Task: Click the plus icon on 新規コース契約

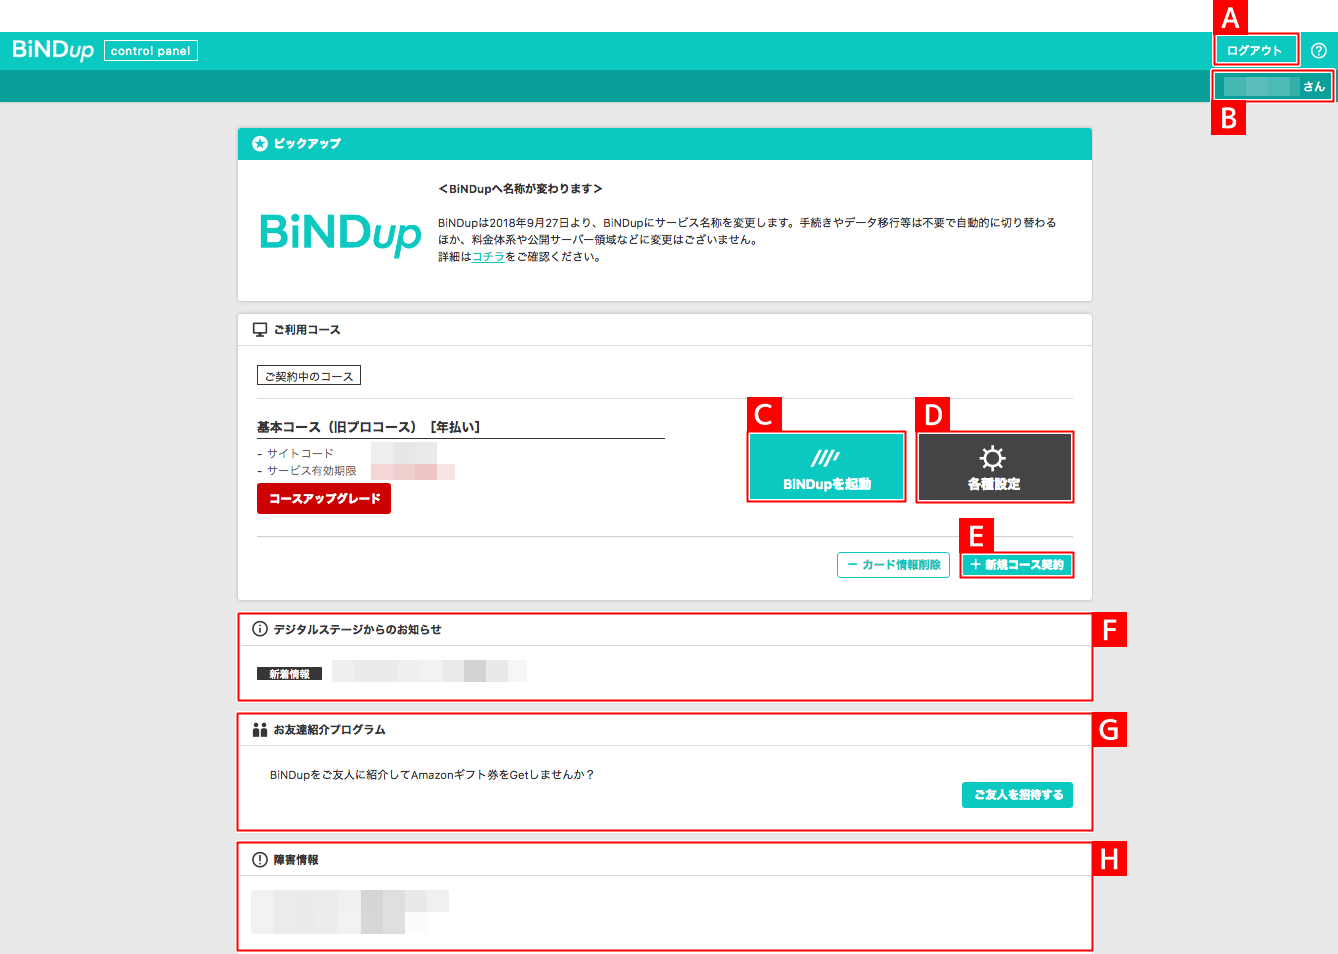Action: [974, 565]
